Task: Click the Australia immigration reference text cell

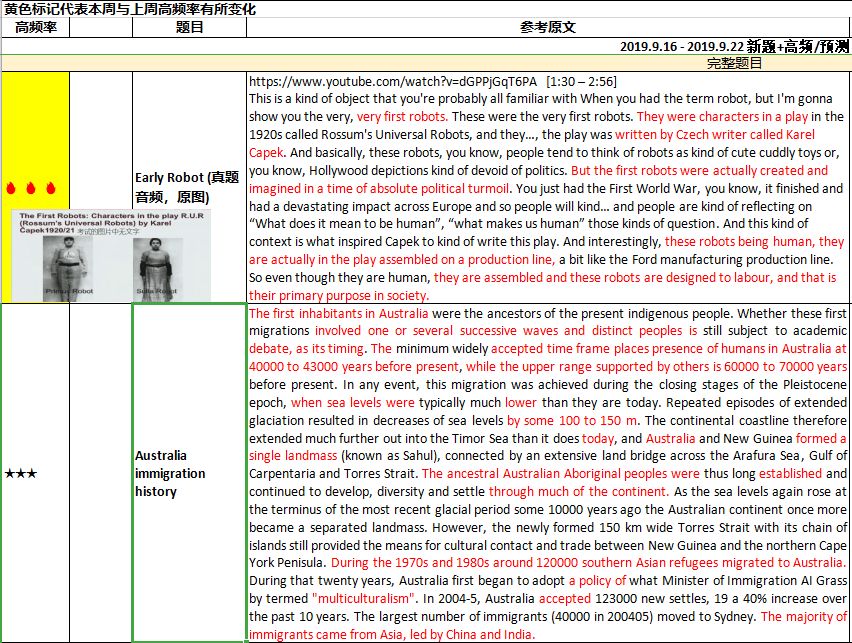Action: click(x=548, y=473)
